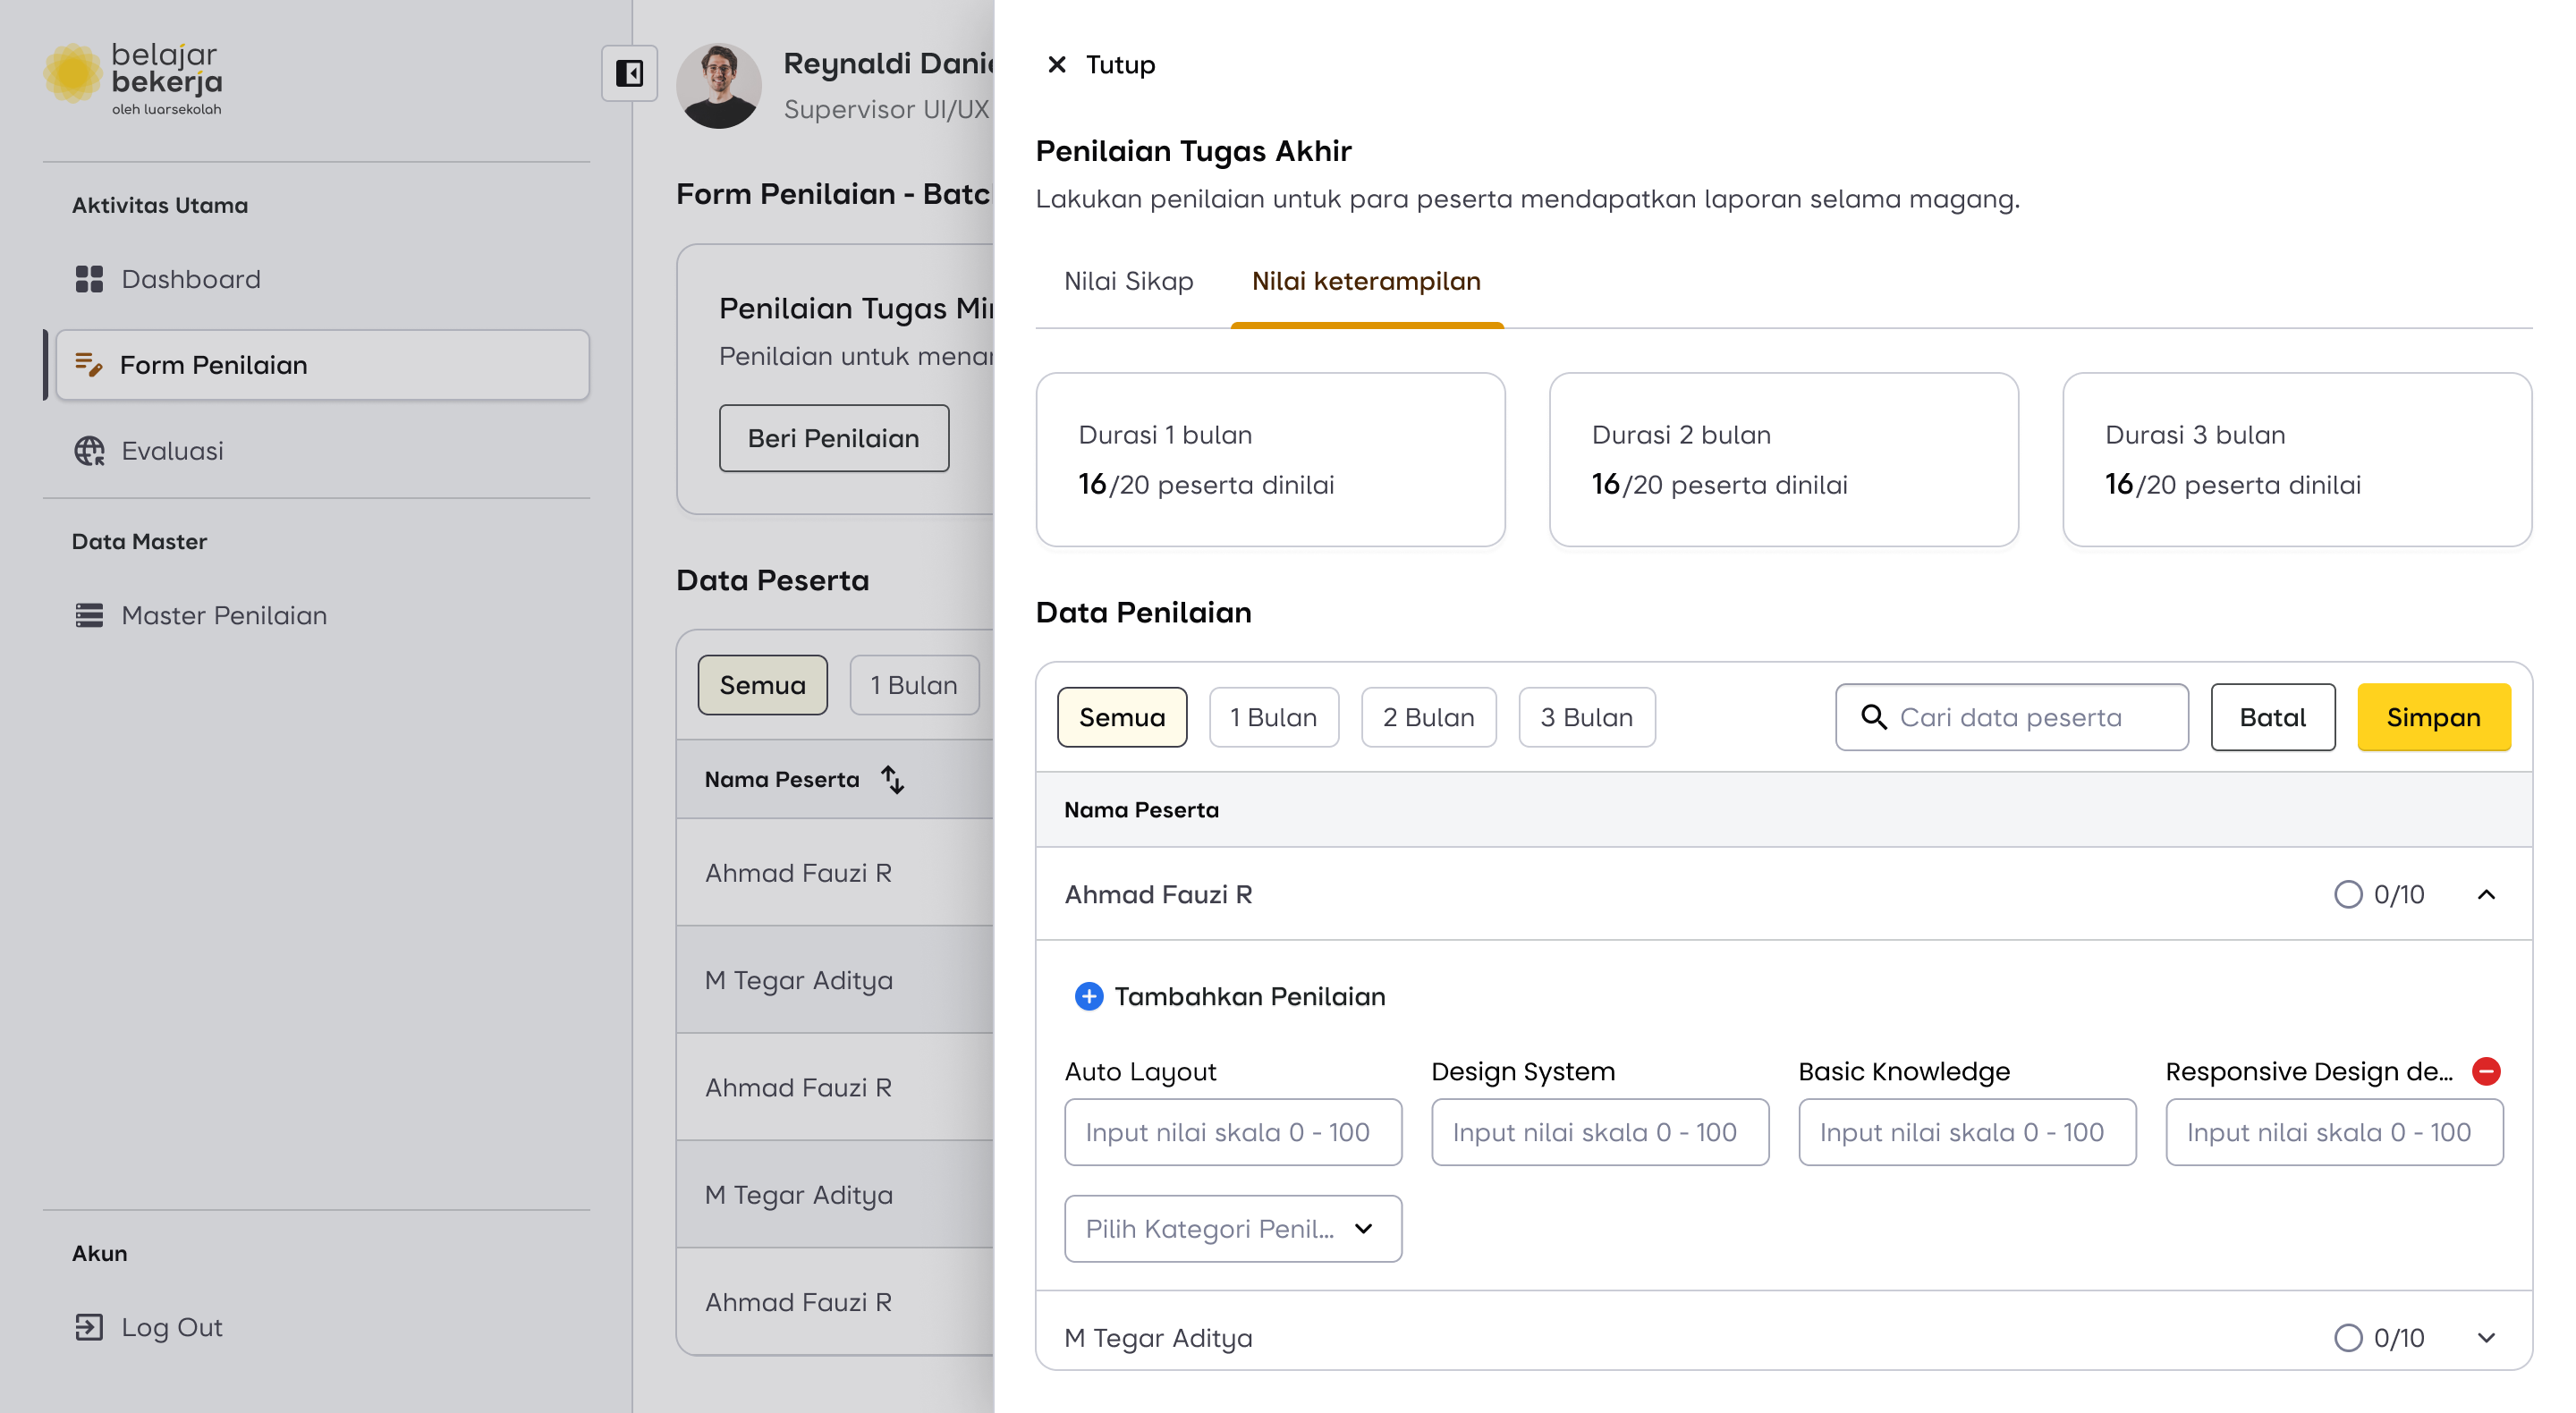
Task: Select the radio circle for Ahmad Fauzi R
Action: coord(2347,894)
